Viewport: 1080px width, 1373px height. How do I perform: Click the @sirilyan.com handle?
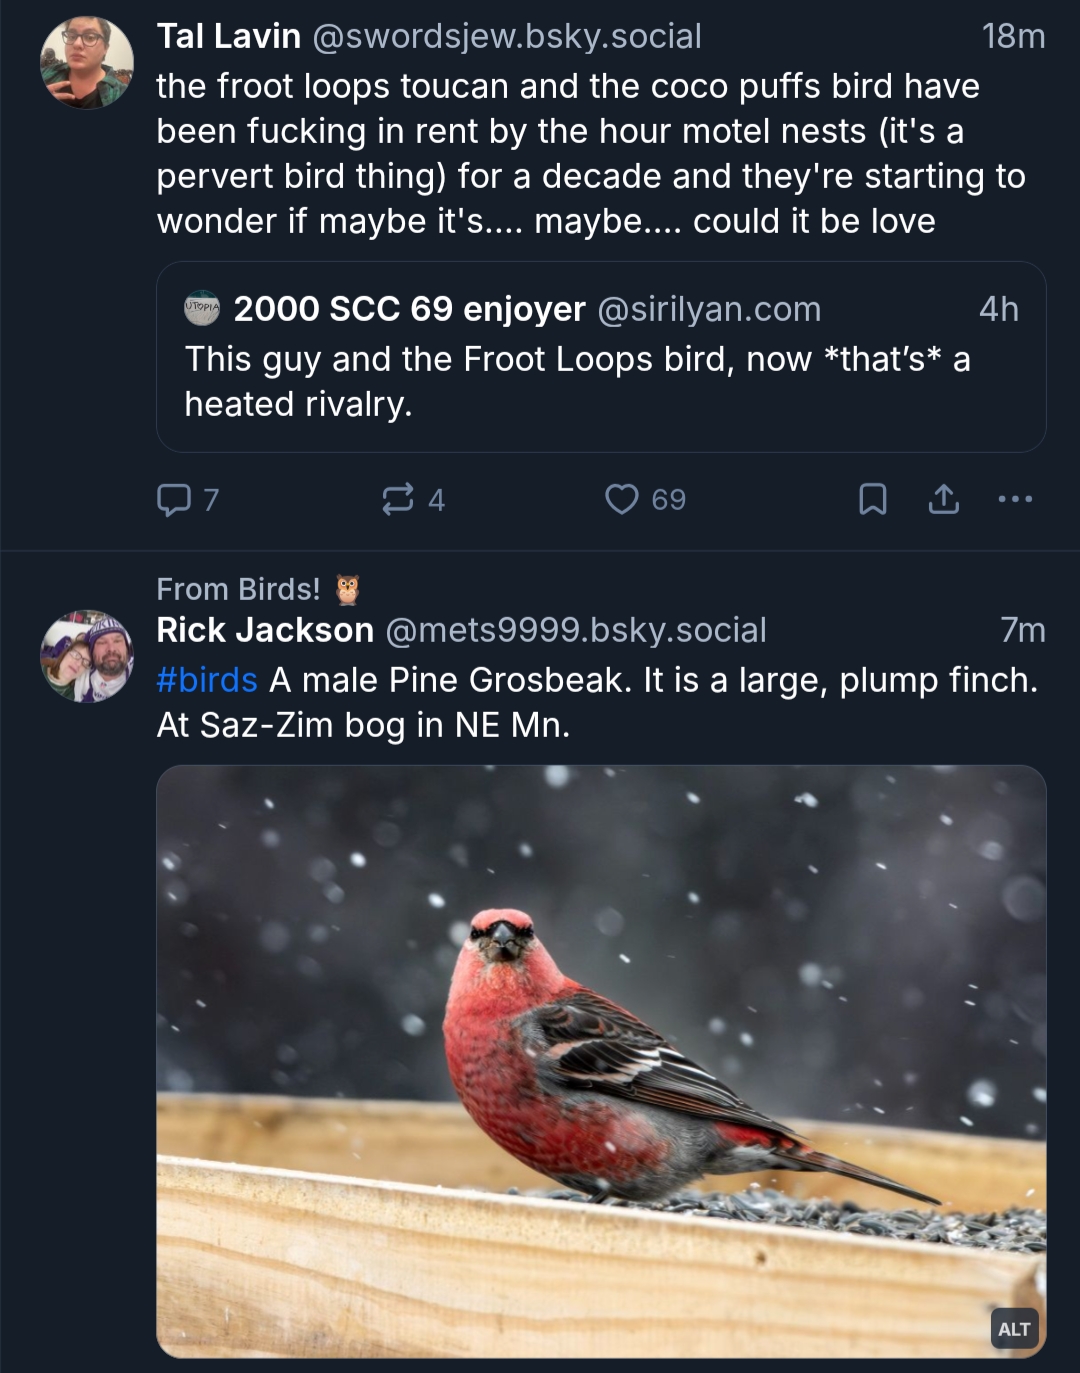click(708, 309)
